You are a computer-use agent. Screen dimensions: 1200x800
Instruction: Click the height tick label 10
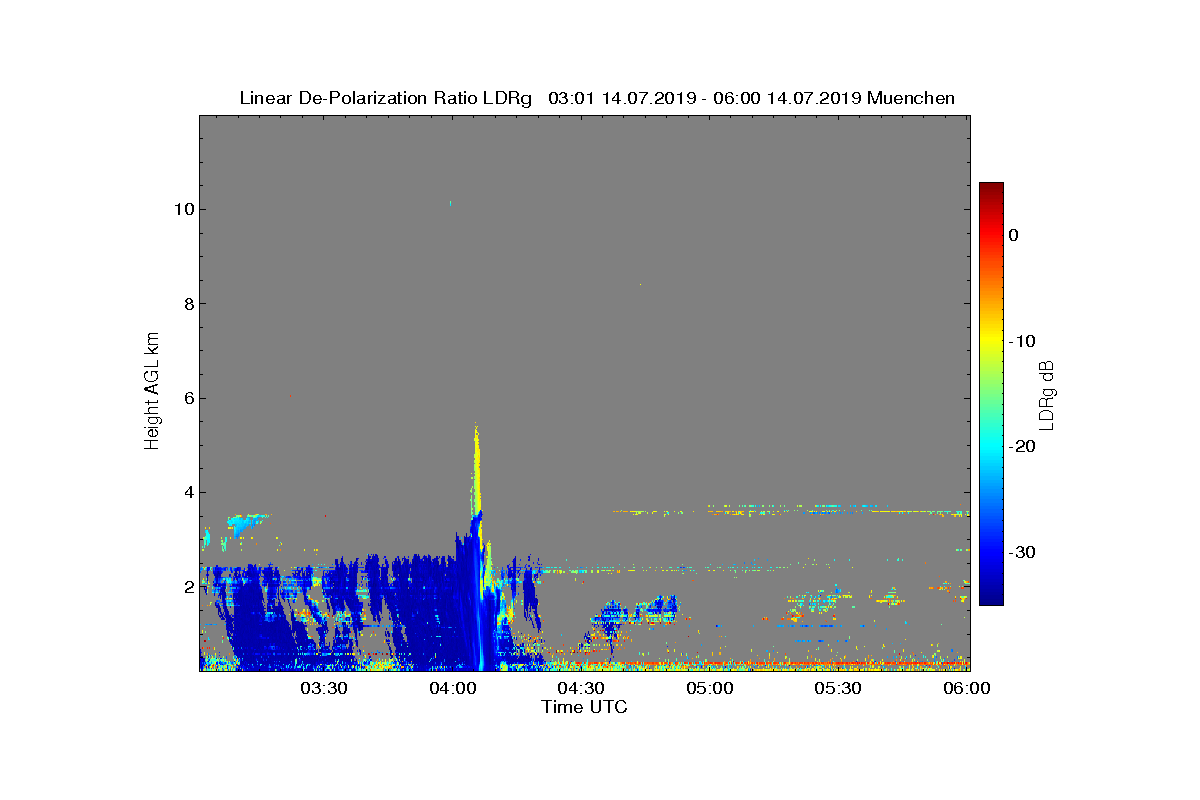183,209
